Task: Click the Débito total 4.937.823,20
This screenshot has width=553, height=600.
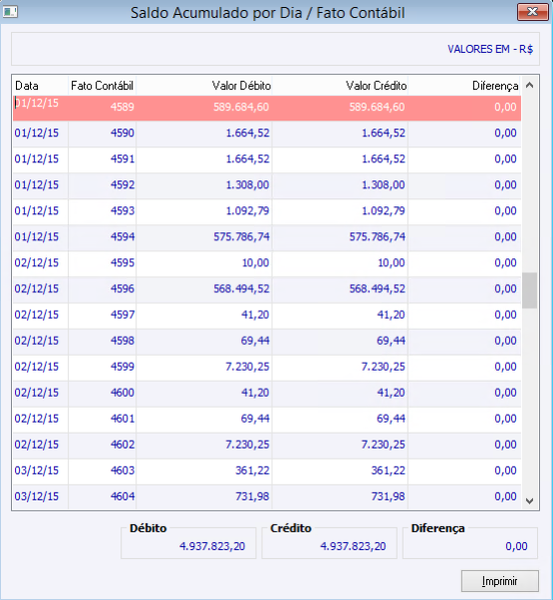Action: tap(212, 546)
